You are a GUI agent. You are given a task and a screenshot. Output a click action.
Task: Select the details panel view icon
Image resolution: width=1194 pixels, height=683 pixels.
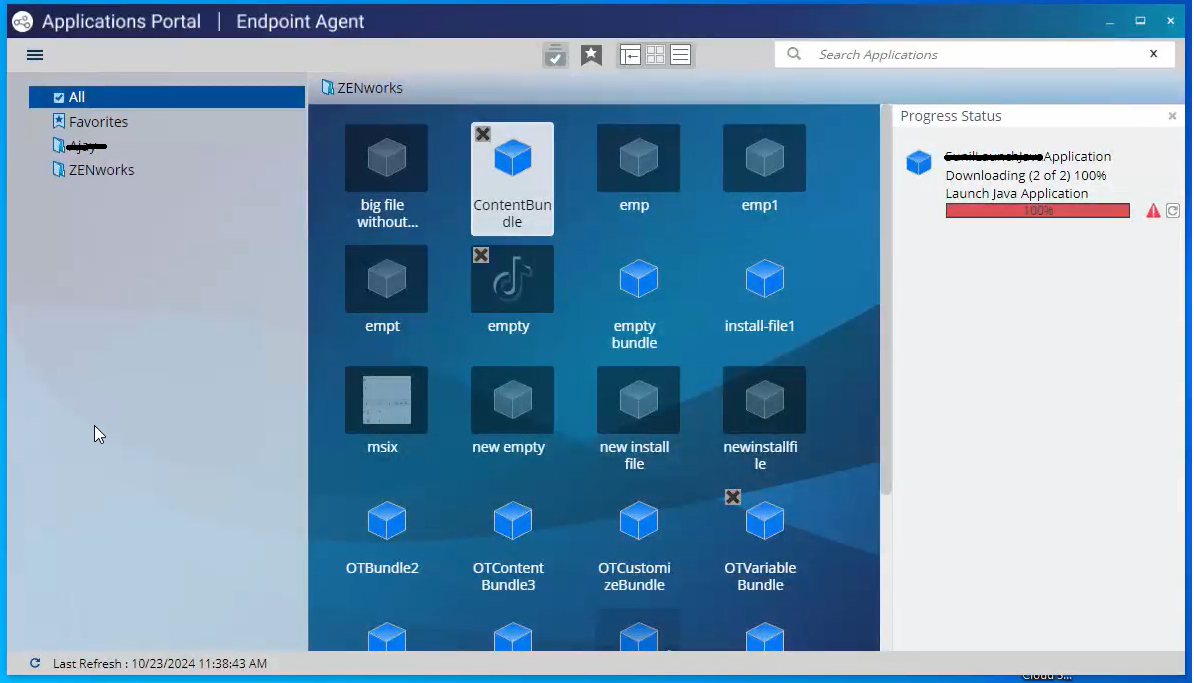click(x=630, y=55)
